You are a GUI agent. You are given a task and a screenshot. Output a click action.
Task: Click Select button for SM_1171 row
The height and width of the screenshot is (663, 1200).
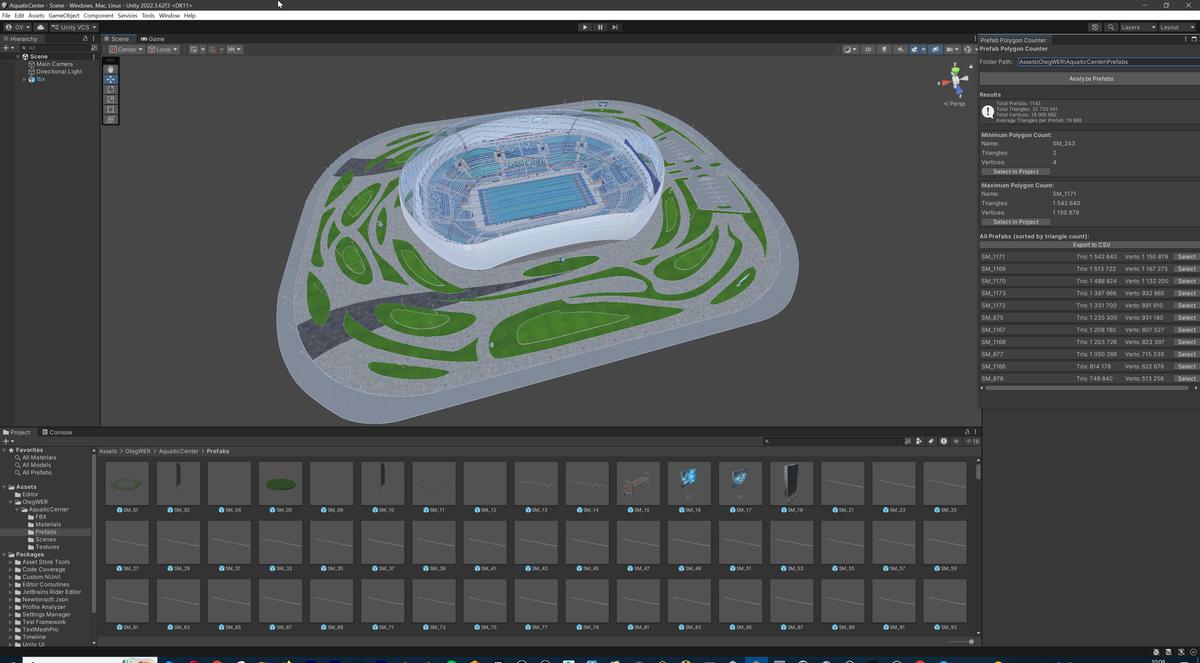1186,257
